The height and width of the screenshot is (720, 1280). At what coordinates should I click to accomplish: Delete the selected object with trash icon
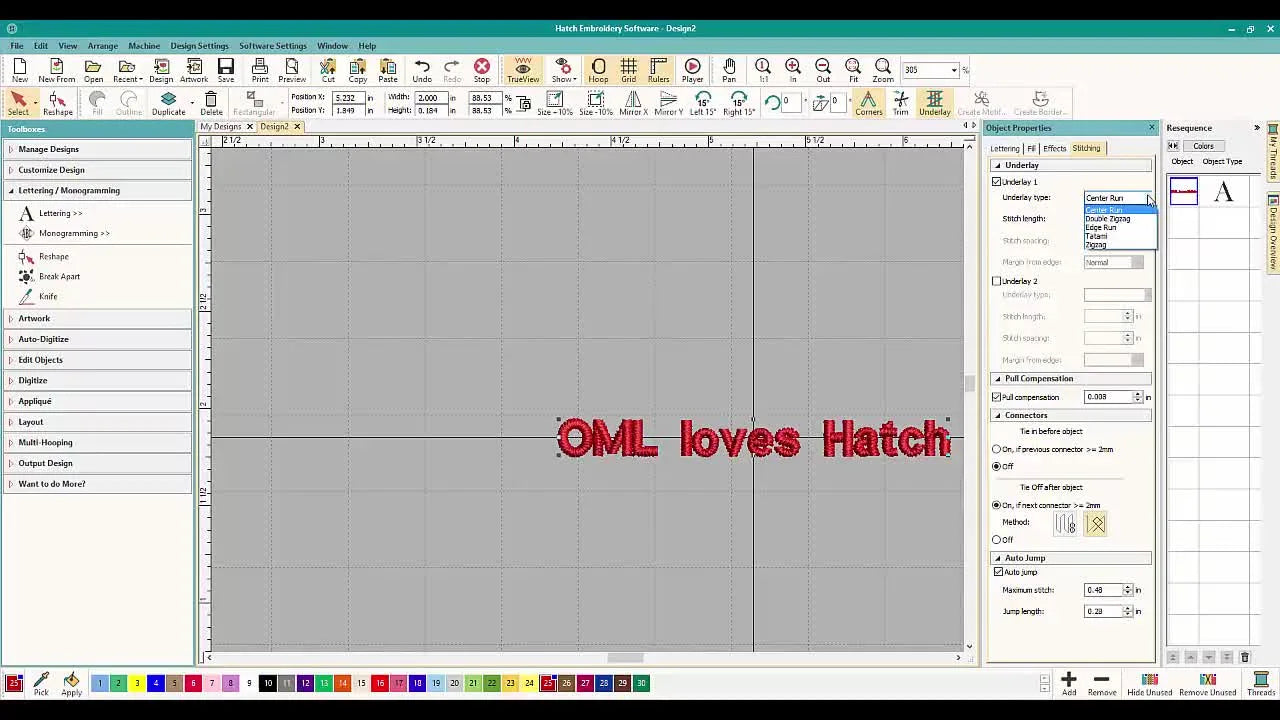(211, 103)
